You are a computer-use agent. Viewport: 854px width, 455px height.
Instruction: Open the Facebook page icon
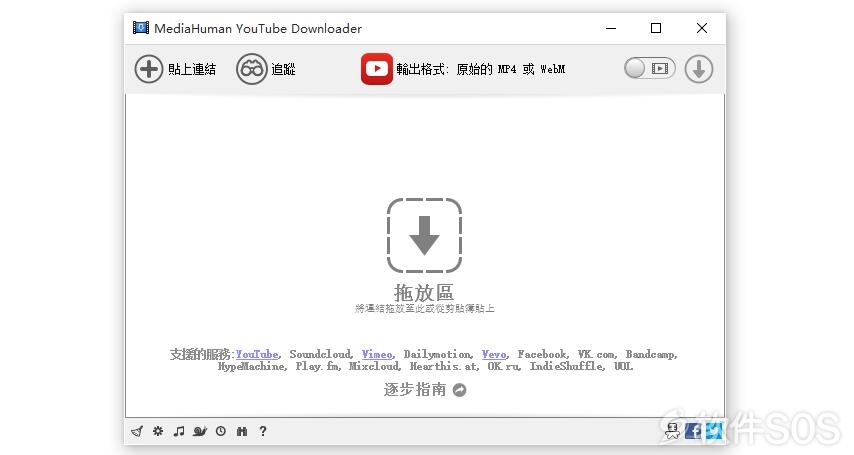693,431
